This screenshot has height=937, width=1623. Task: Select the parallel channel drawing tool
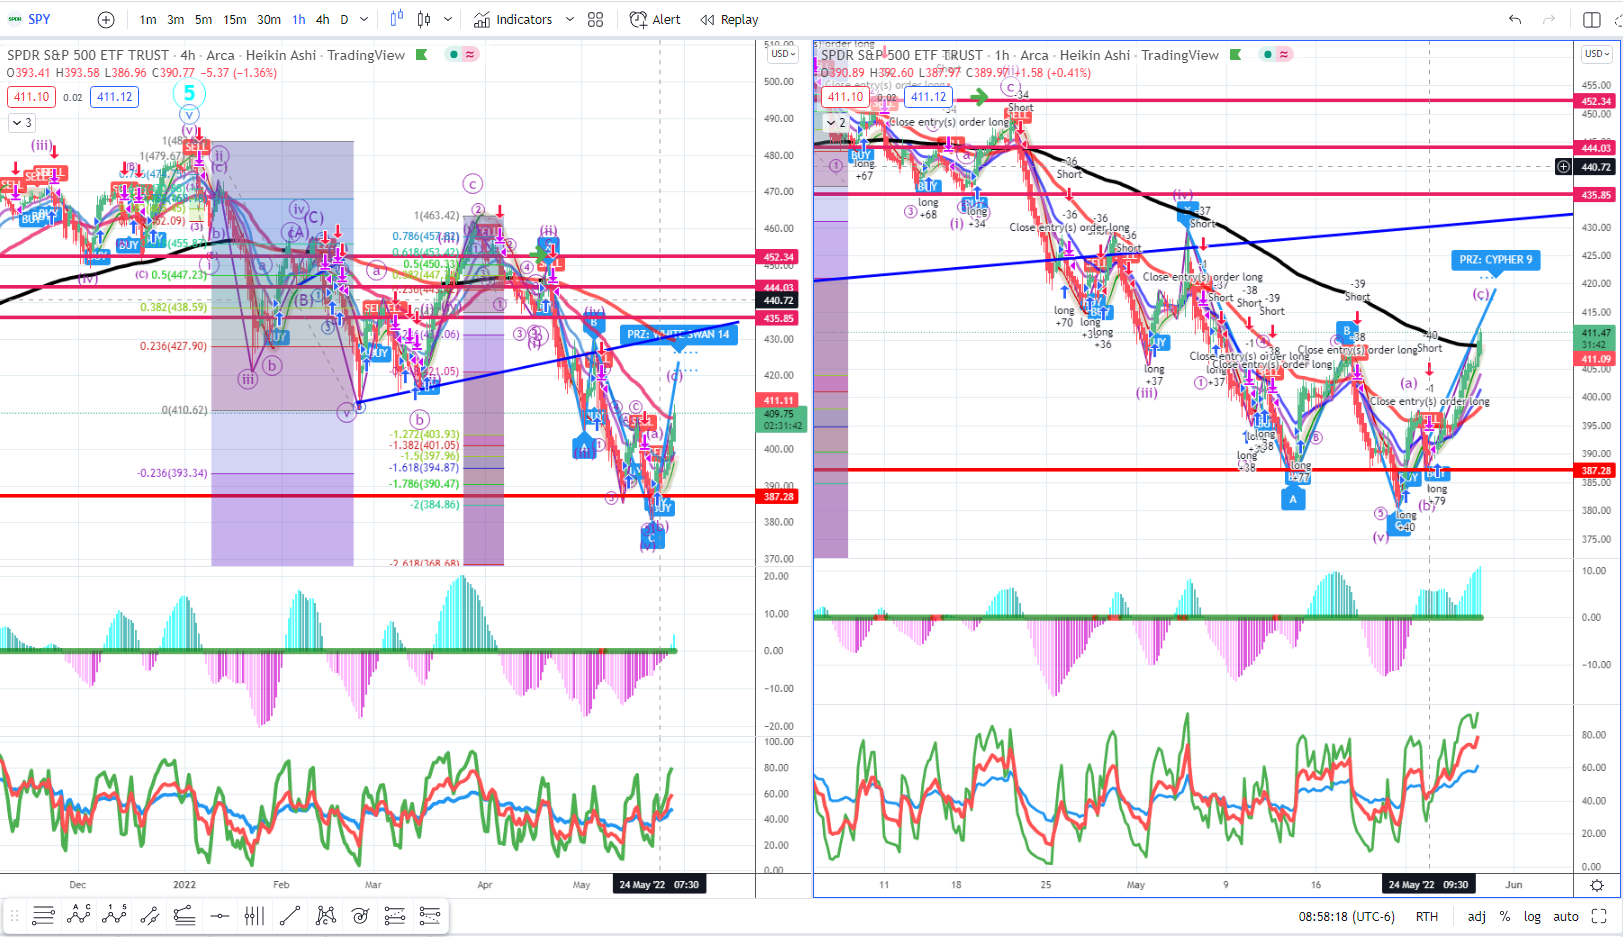pos(150,915)
